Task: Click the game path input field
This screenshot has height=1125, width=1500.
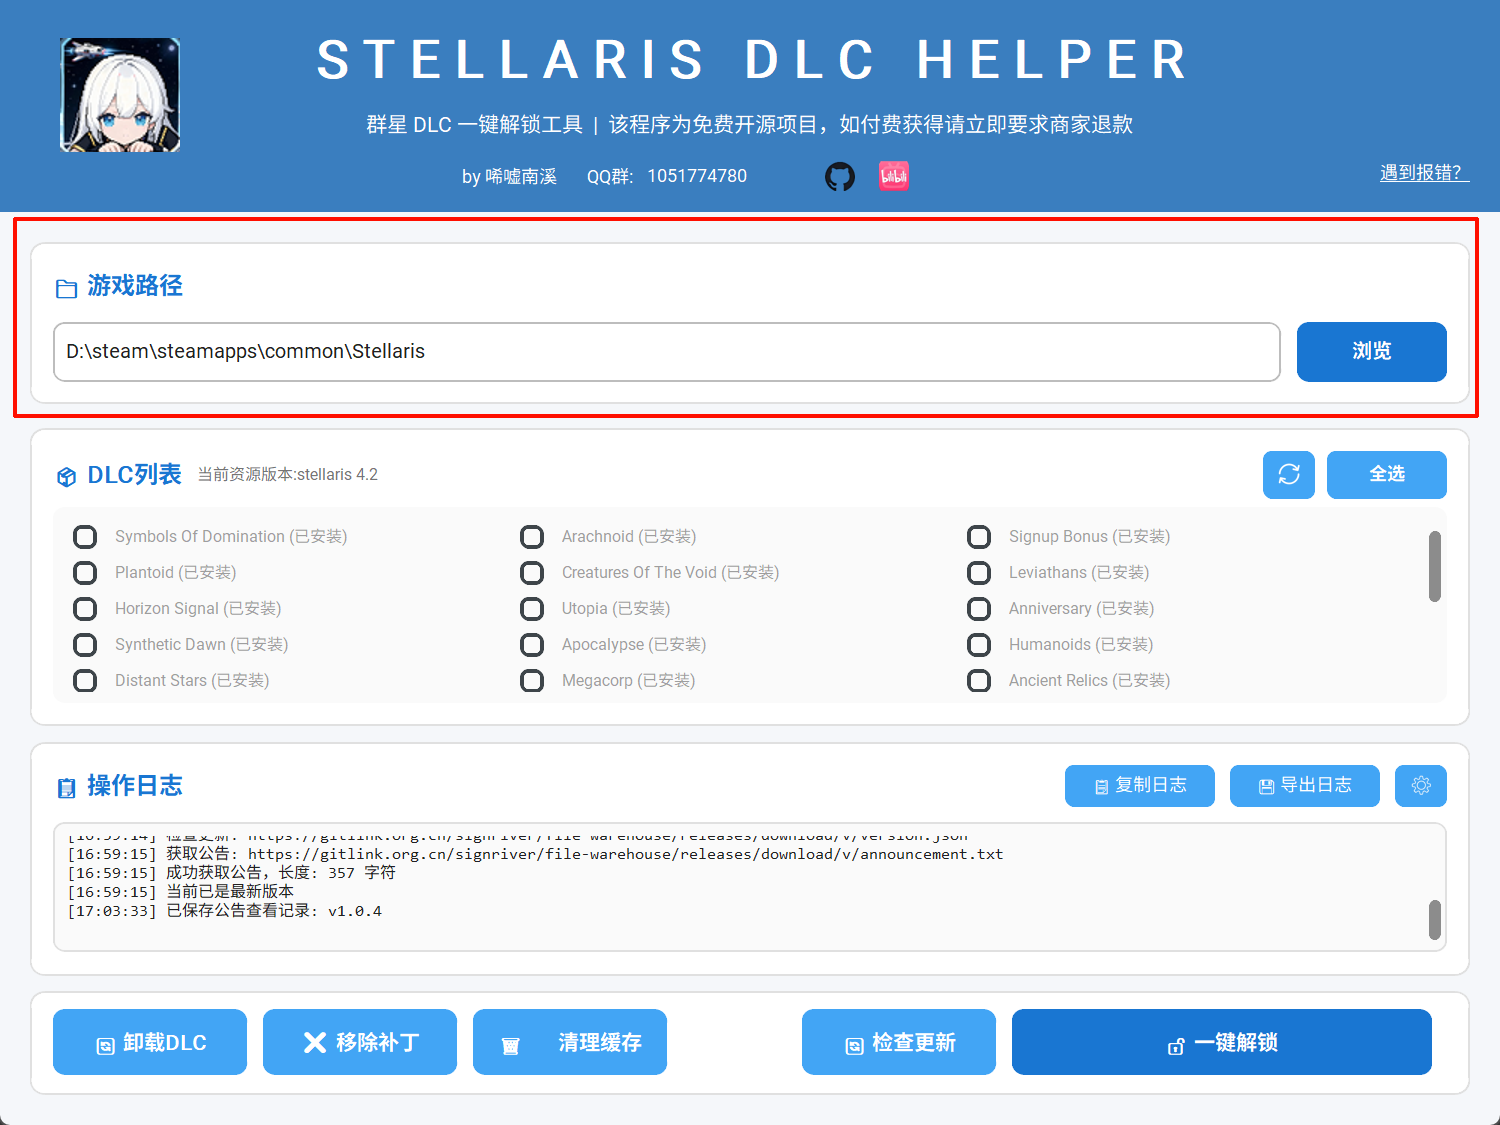Action: tap(667, 352)
